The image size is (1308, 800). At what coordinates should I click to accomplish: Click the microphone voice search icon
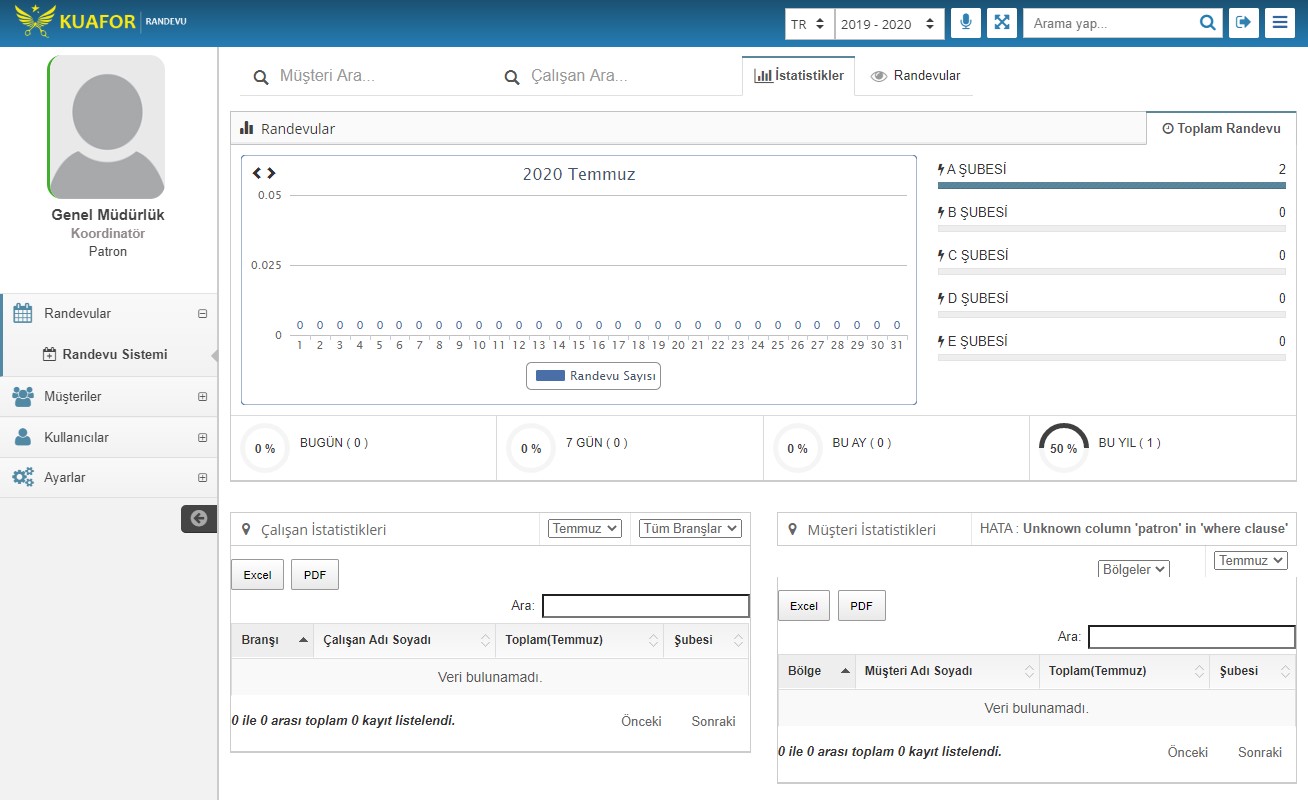[x=965, y=23]
